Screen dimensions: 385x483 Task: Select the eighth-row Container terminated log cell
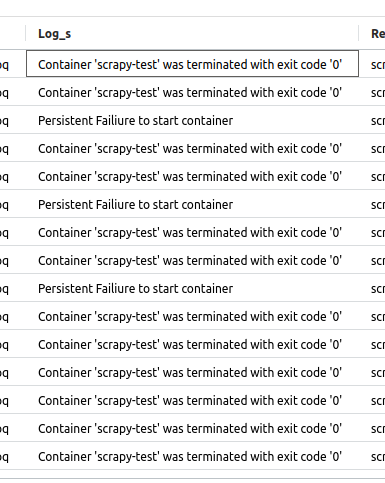pyautogui.click(x=192, y=260)
